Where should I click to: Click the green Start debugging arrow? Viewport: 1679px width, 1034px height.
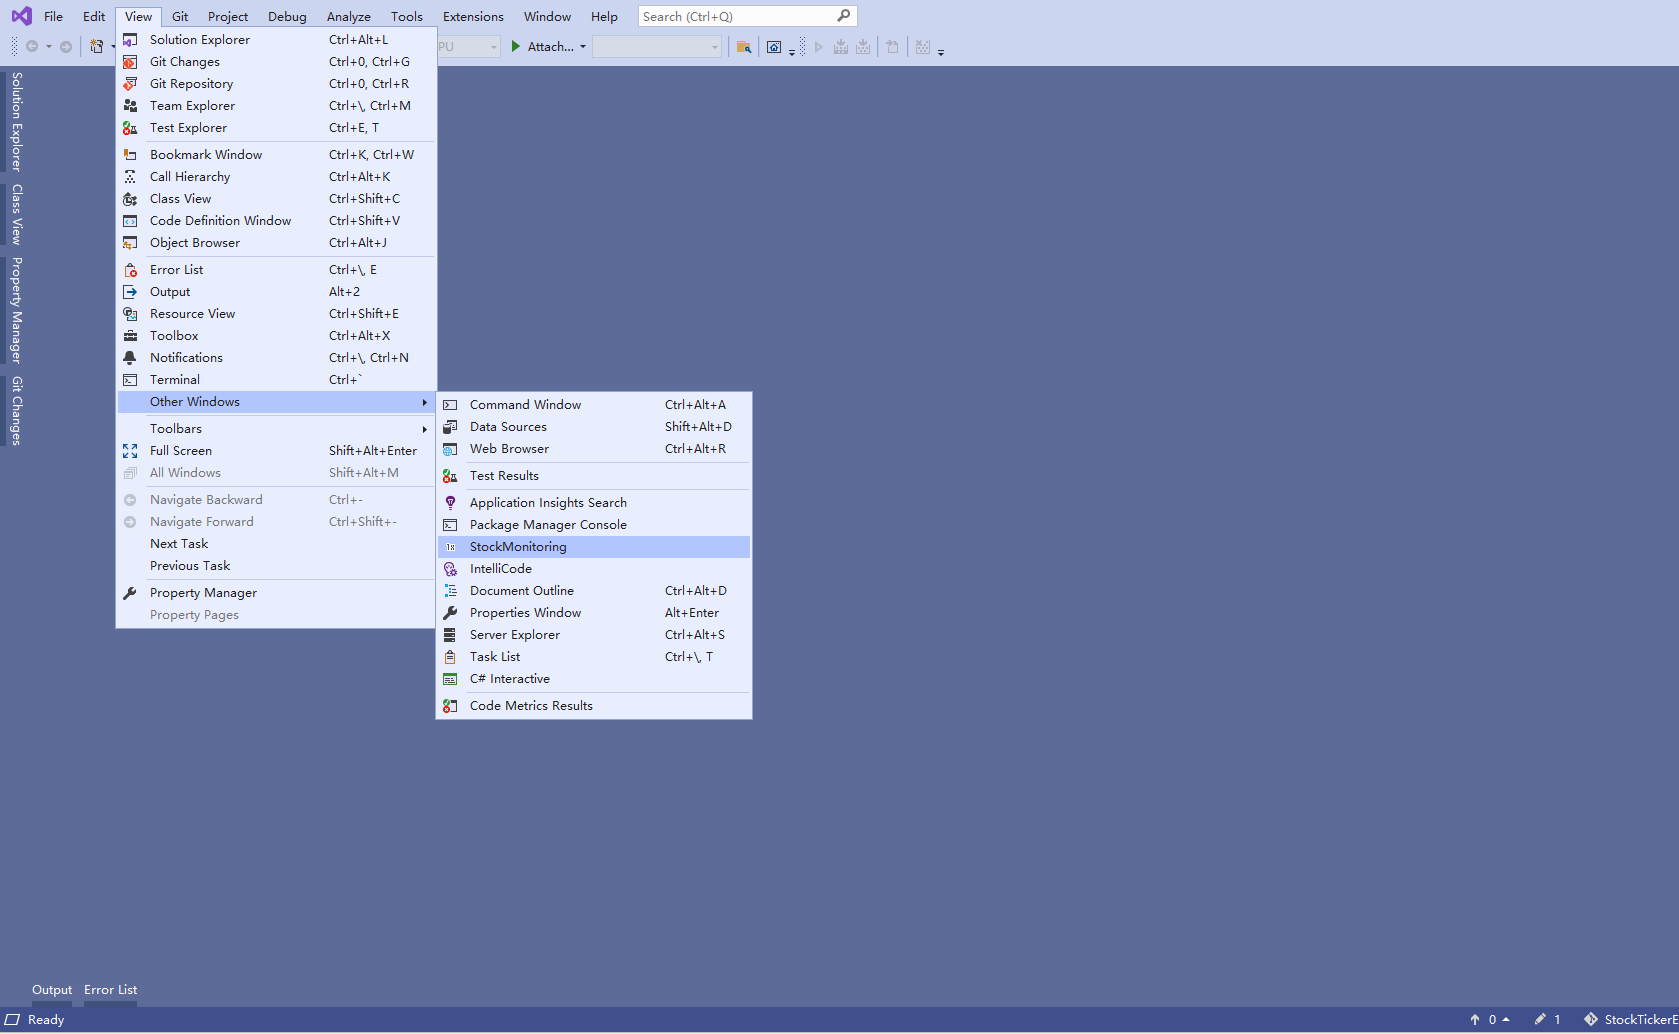tap(516, 46)
